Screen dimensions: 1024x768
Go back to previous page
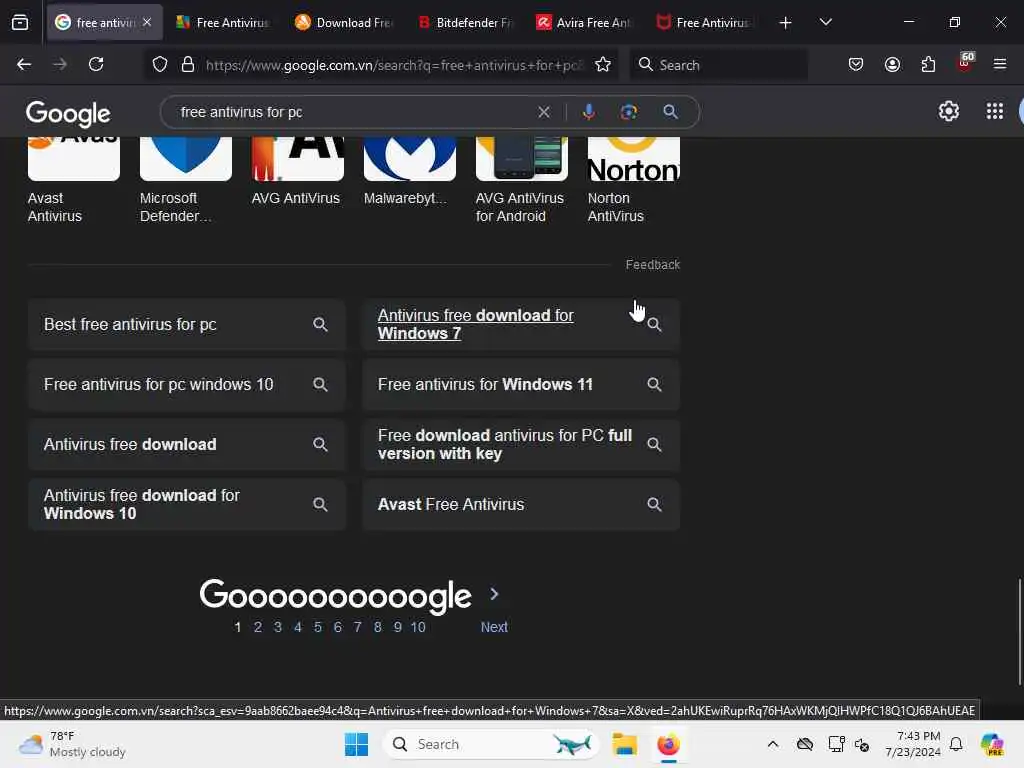pos(24,64)
